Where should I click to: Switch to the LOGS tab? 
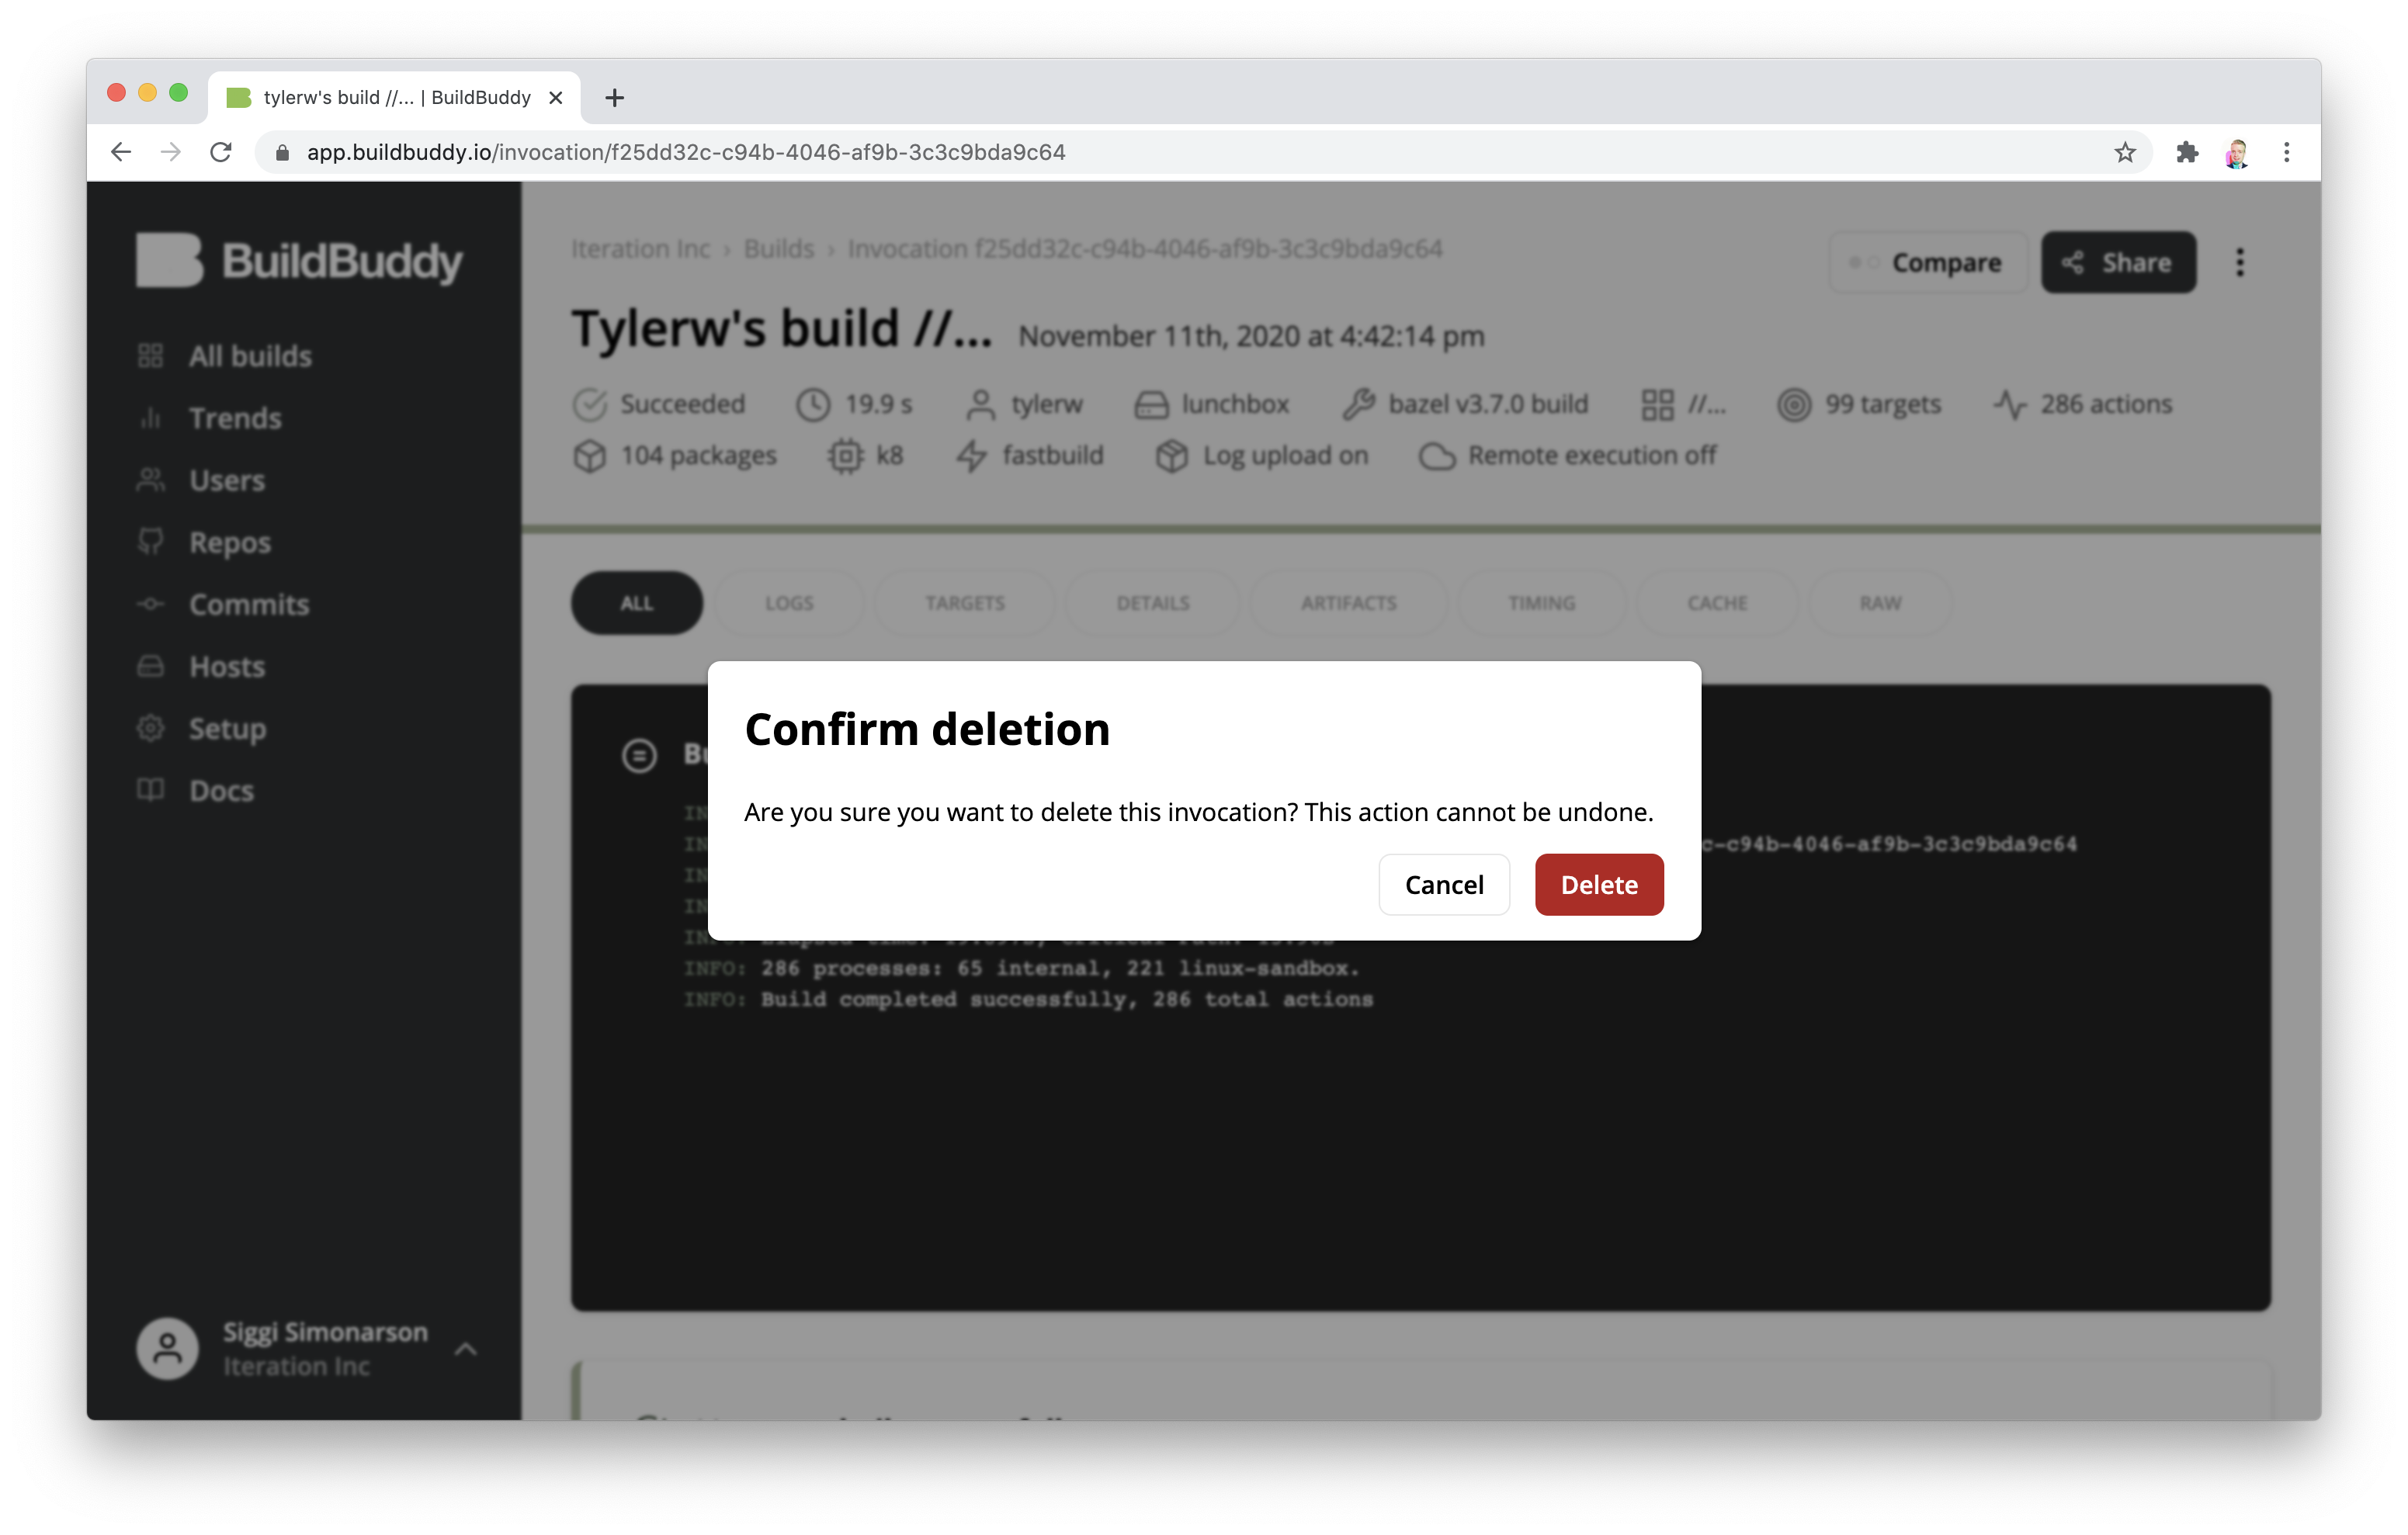789,602
